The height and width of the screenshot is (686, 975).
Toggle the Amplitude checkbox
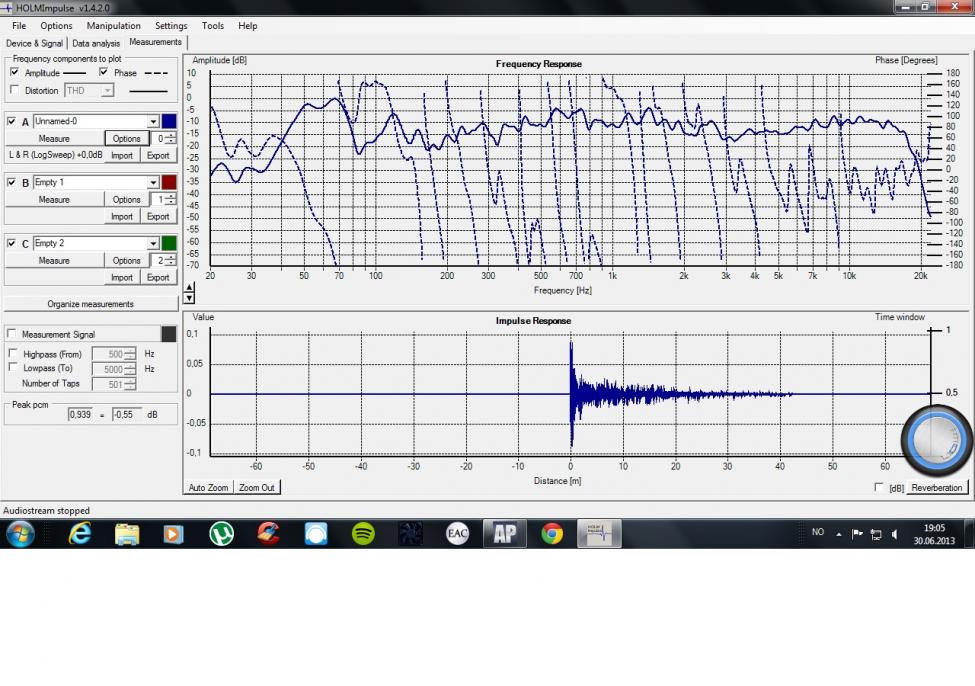coord(14,73)
